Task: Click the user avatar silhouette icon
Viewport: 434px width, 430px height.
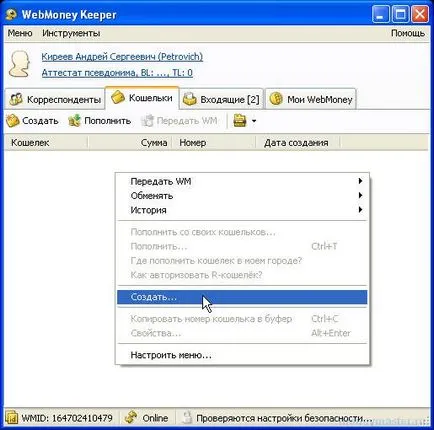Action: [x=19, y=64]
